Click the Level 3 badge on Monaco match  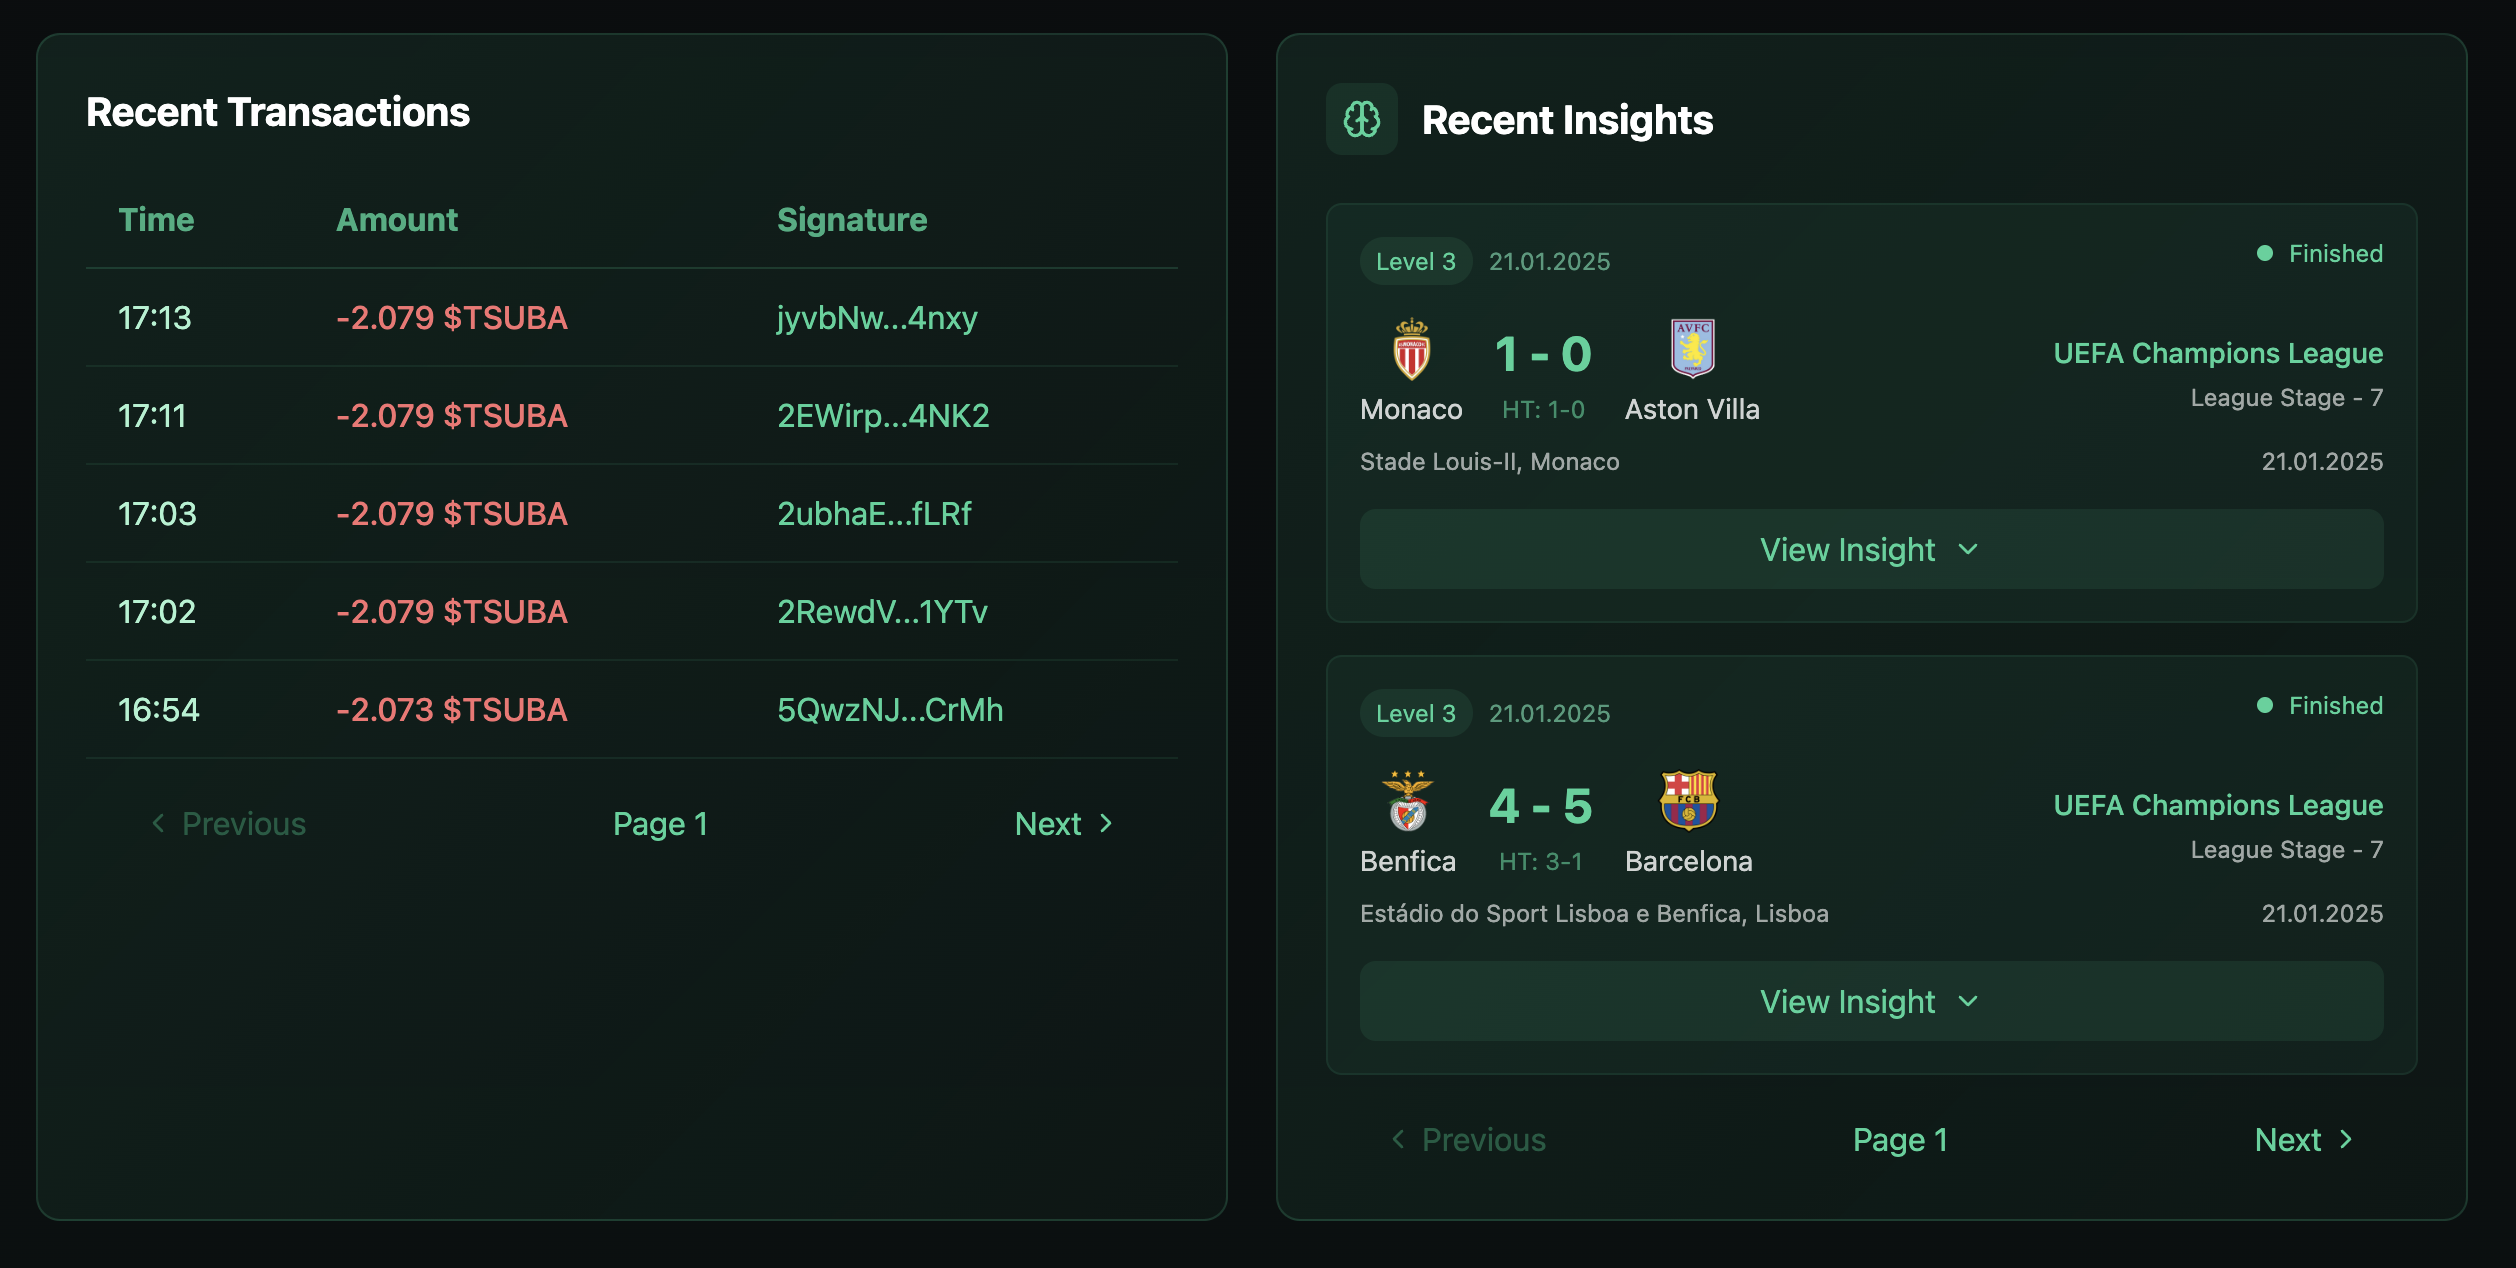coord(1415,261)
